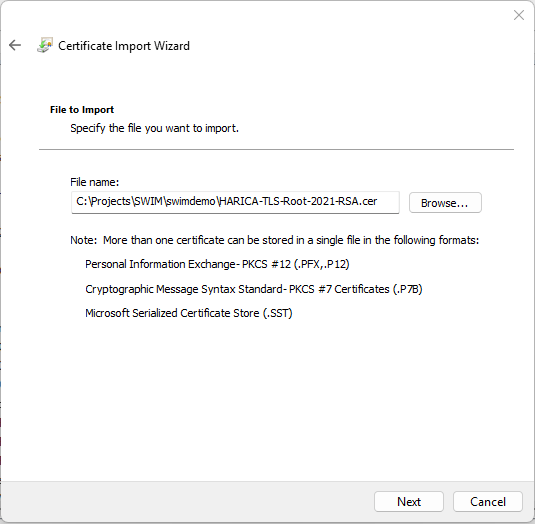Focus the File name input field
535x524 pixels.
click(x=235, y=202)
